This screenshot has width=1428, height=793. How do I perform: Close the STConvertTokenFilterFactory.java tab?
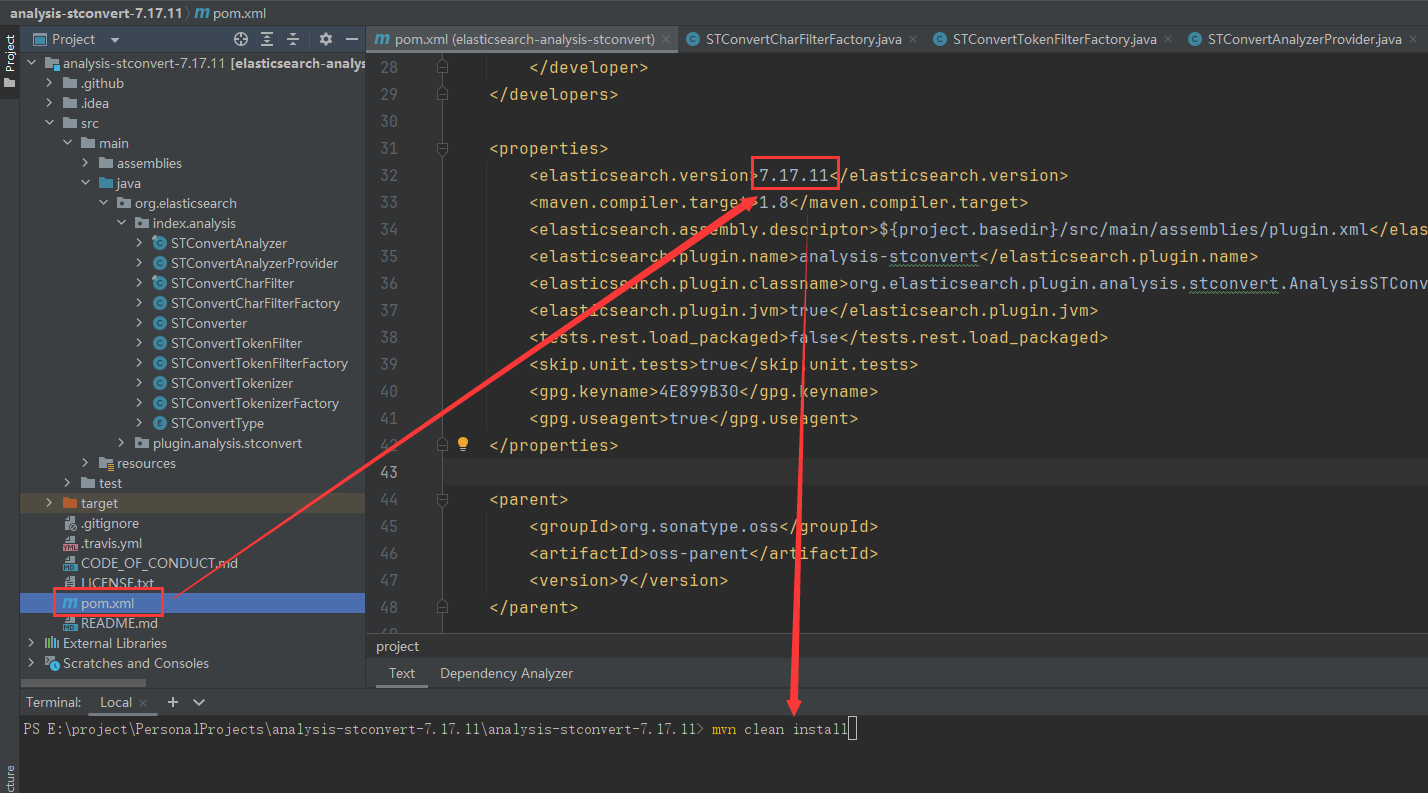pos(1169,40)
